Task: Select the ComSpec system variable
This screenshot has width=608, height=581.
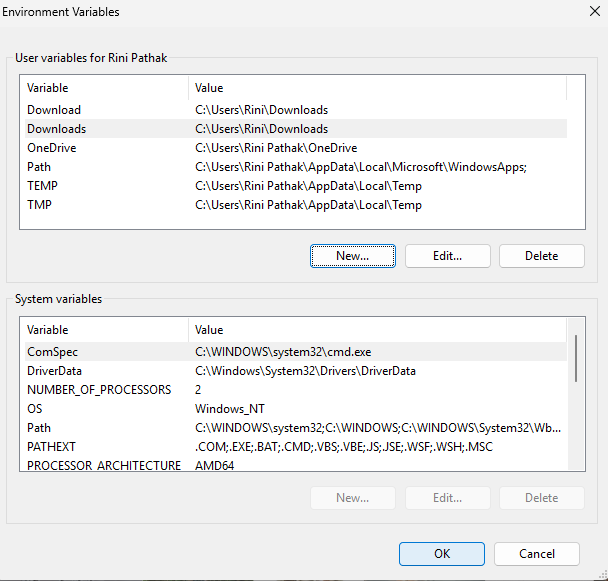Action: click(52, 352)
